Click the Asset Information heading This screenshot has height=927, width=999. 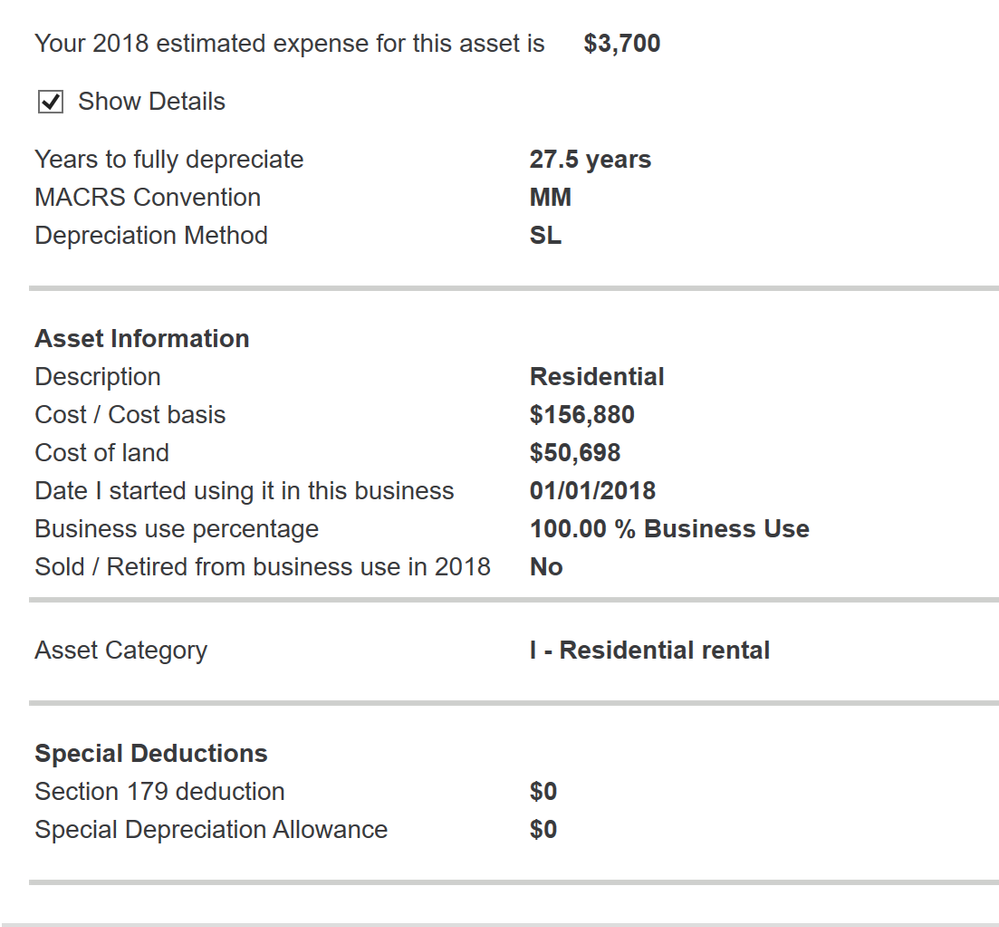click(x=142, y=339)
